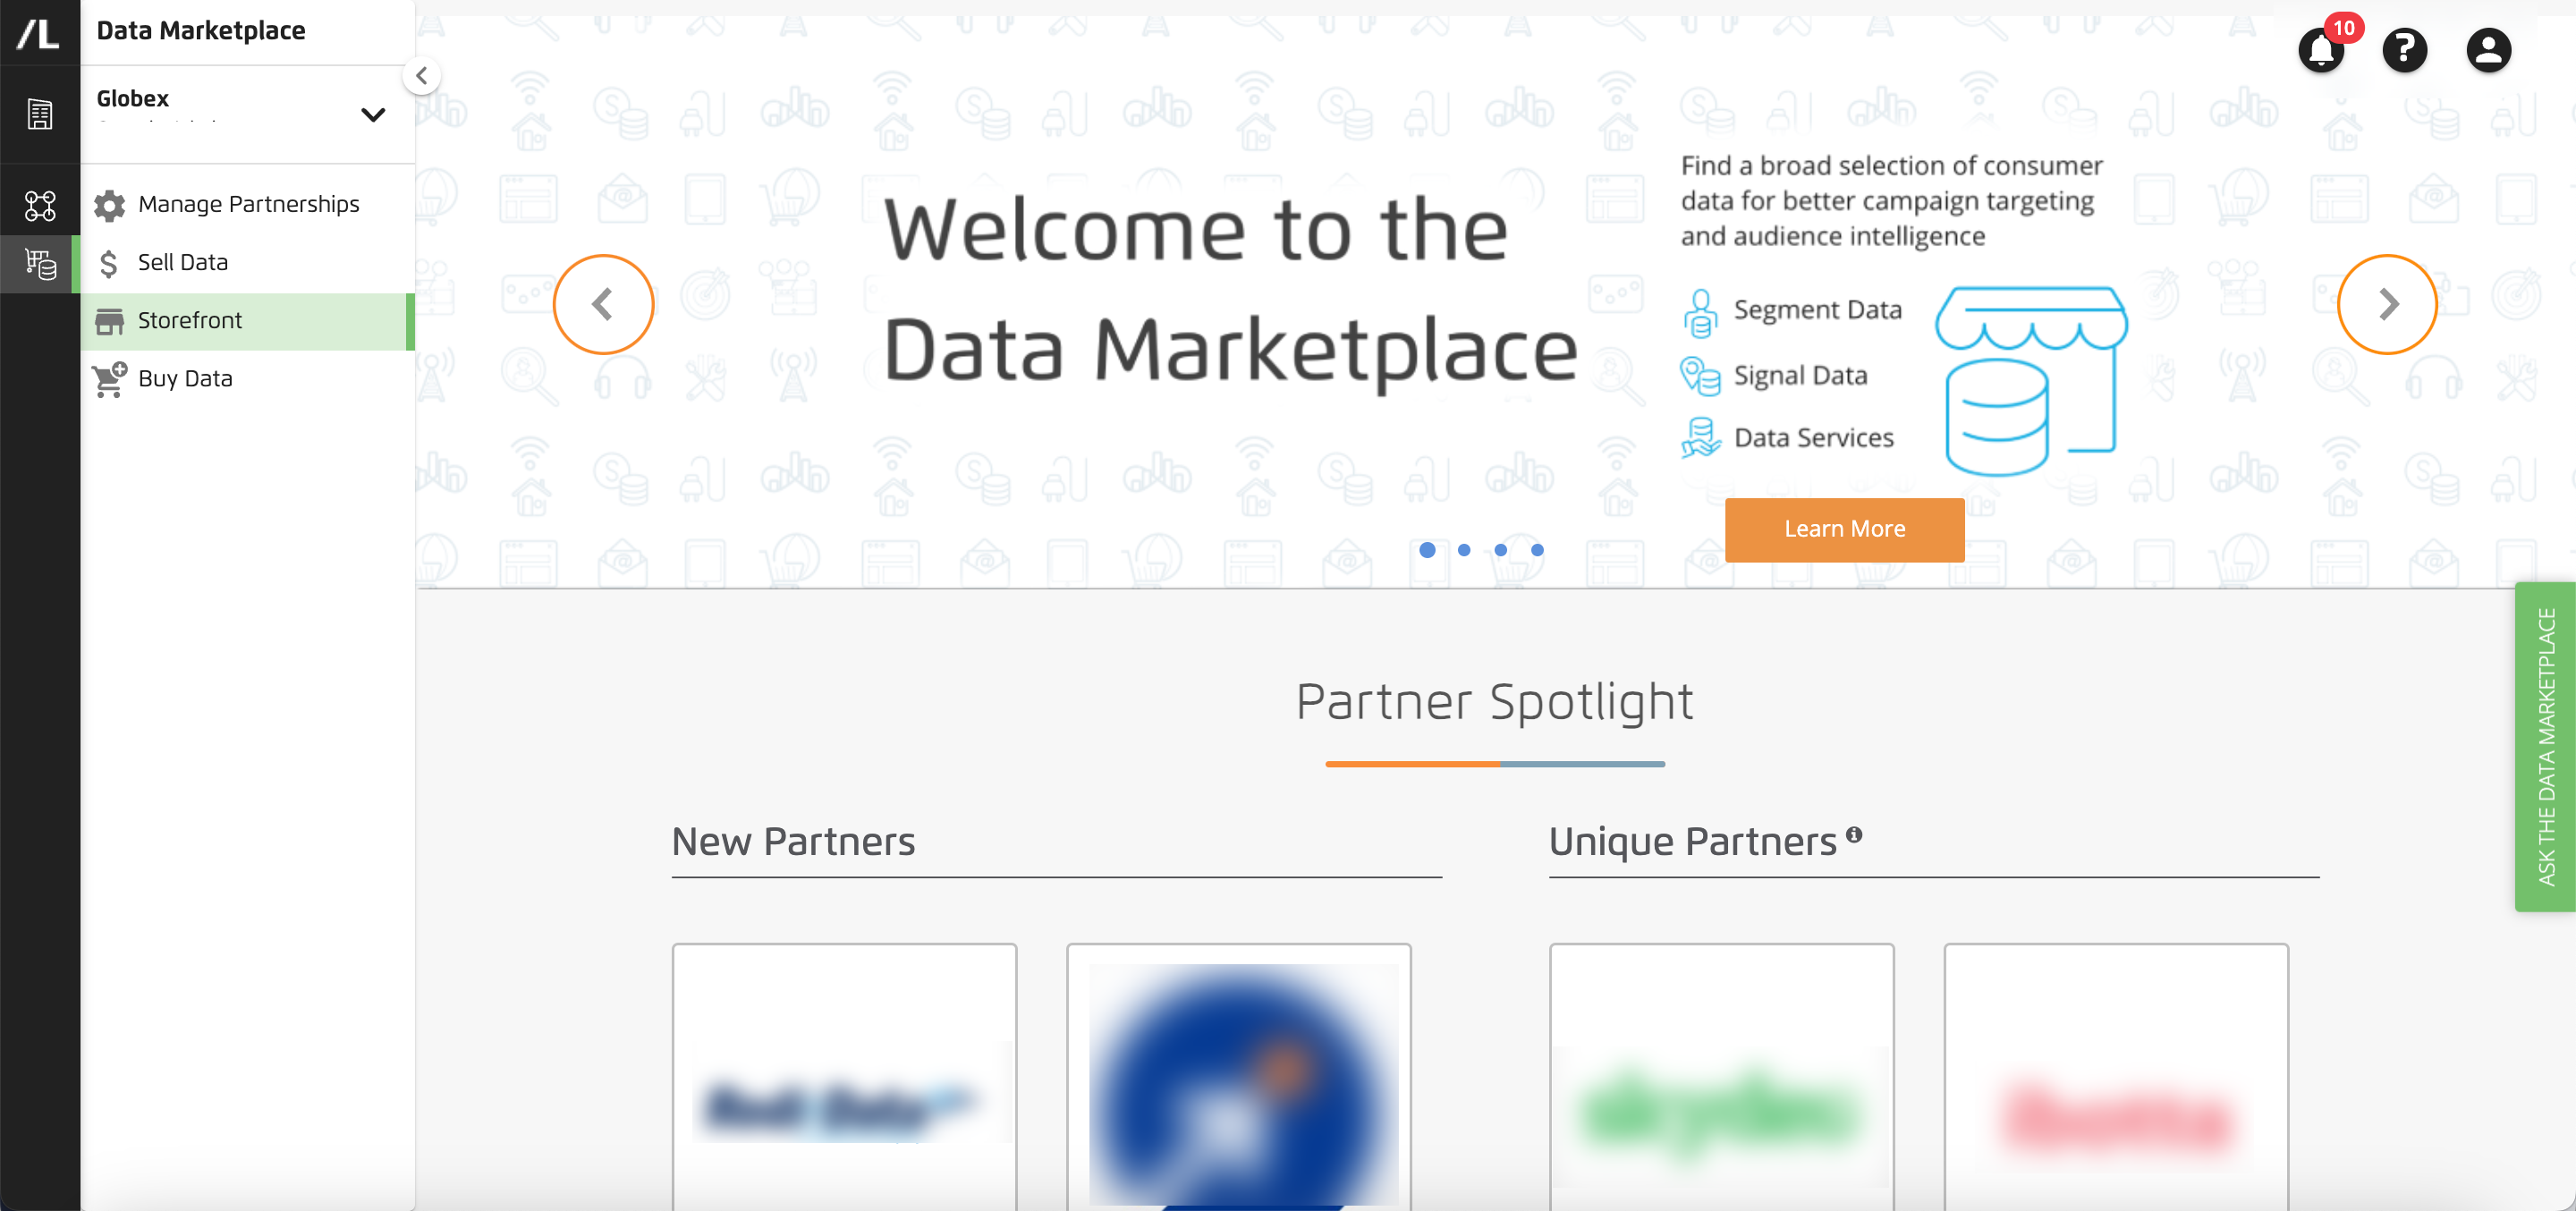Open the help question mark icon
The width and height of the screenshot is (2576, 1211).
pyautogui.click(x=2404, y=50)
